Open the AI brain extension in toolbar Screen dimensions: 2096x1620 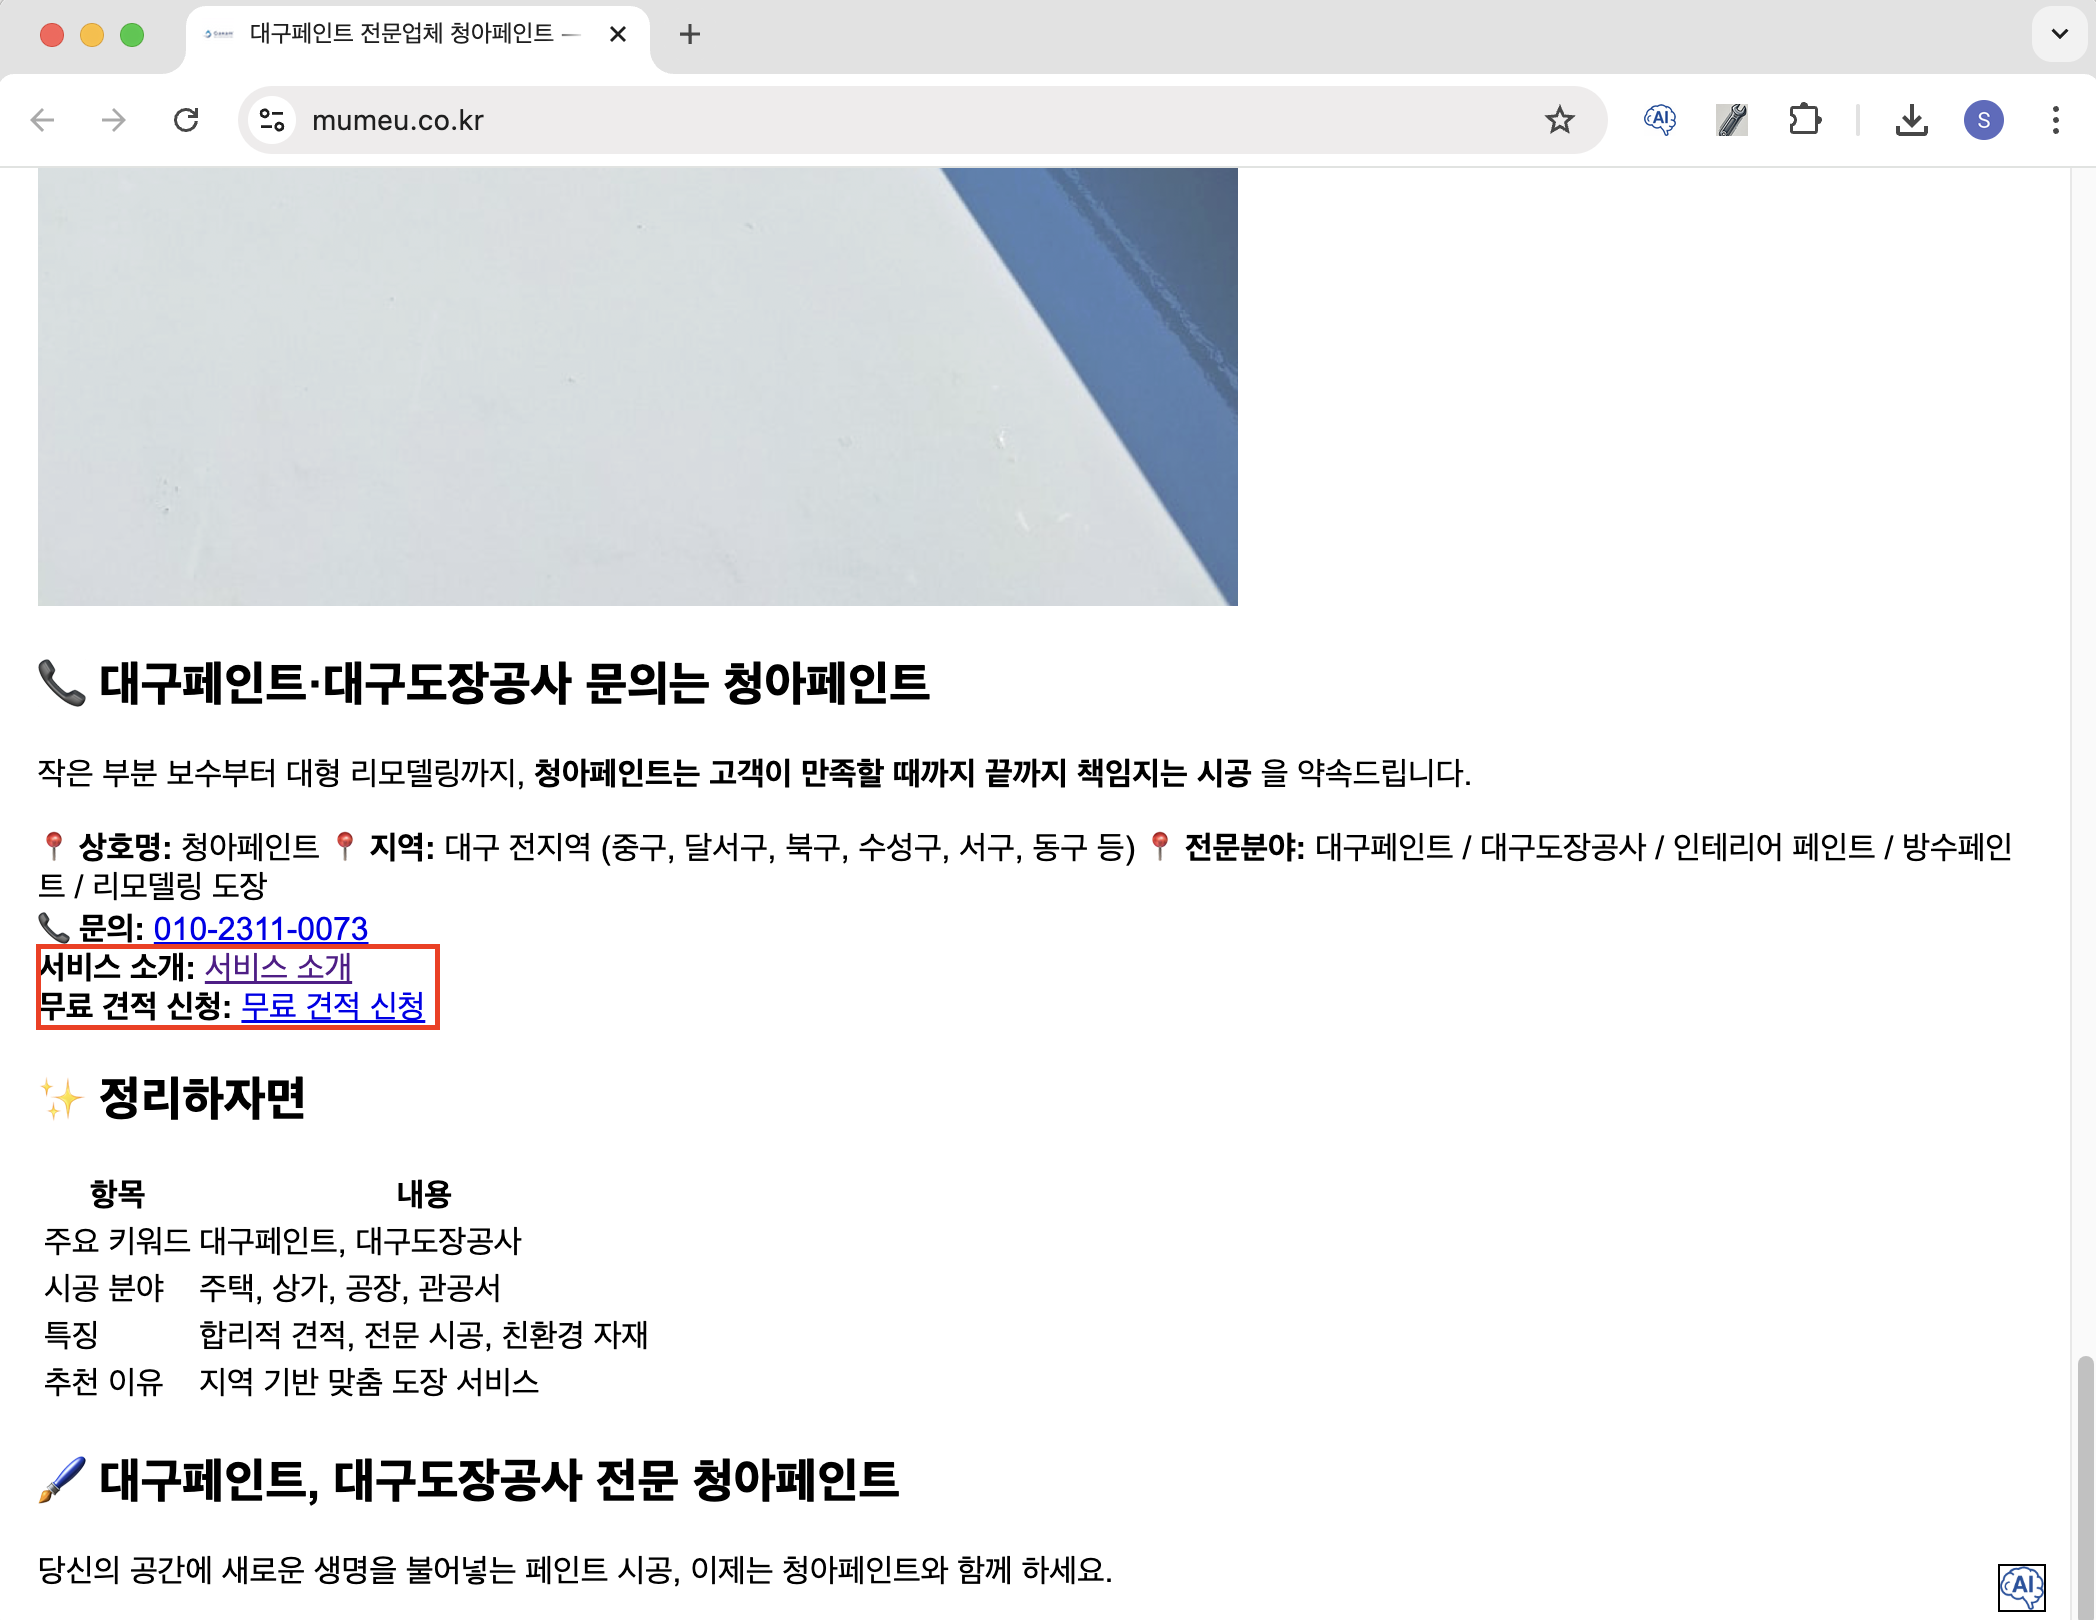(x=1660, y=120)
